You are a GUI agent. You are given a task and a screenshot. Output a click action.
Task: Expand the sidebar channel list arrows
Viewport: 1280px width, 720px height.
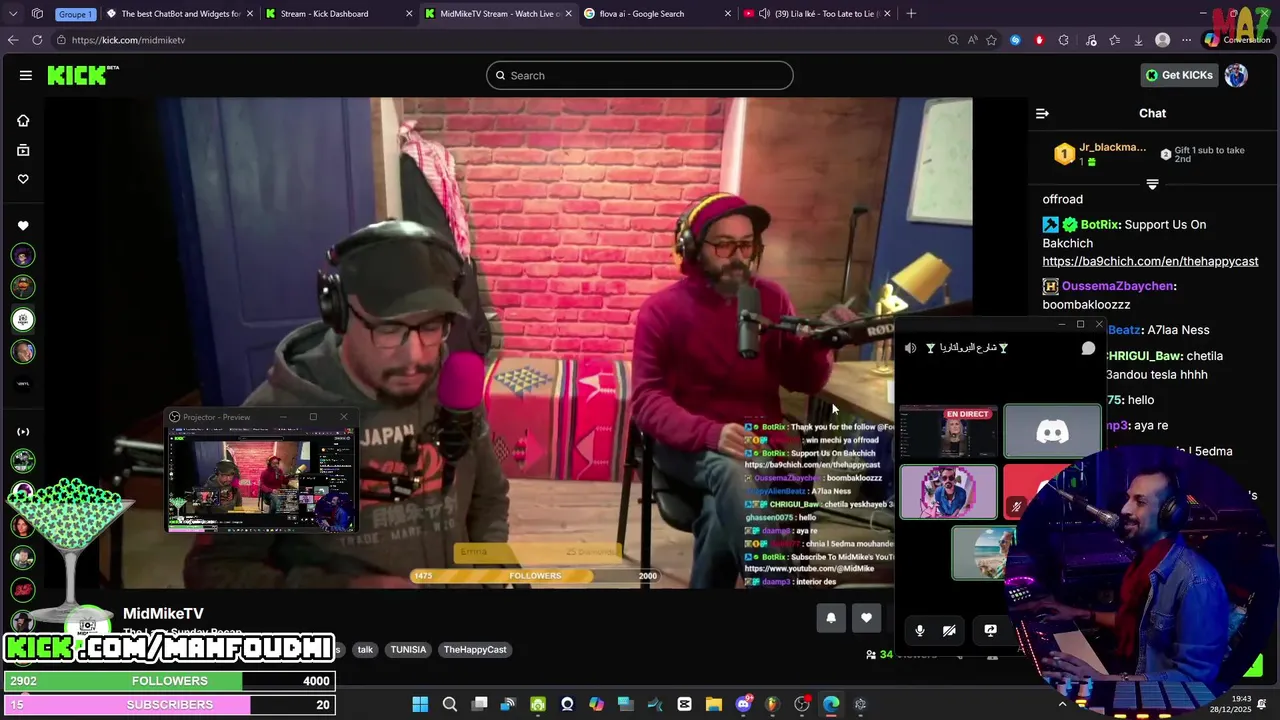tap(23, 432)
